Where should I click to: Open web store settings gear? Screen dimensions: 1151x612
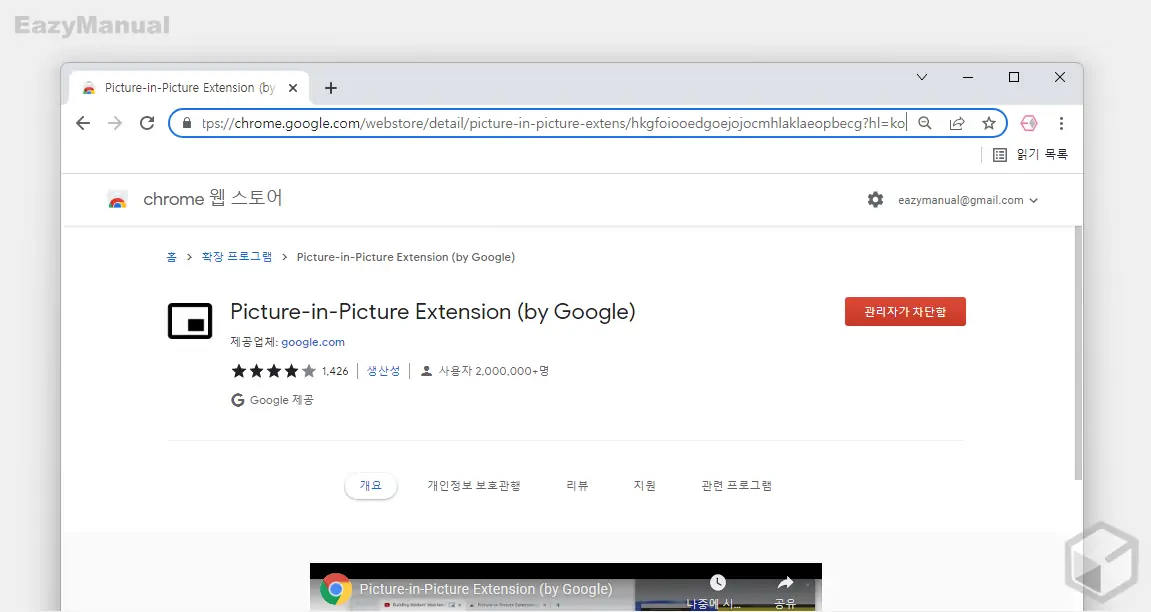coord(875,200)
